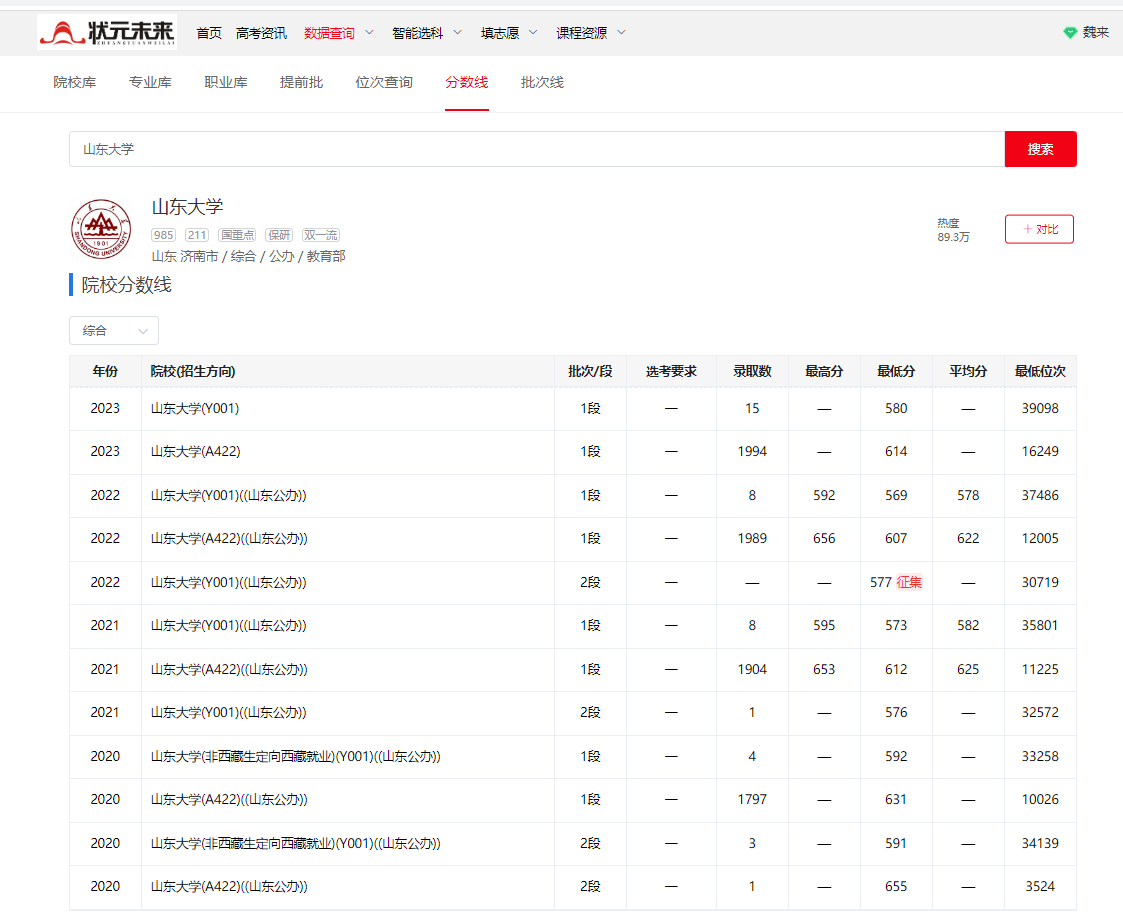Switch to the 提前批 tab
This screenshot has width=1123, height=917.
tap(301, 82)
